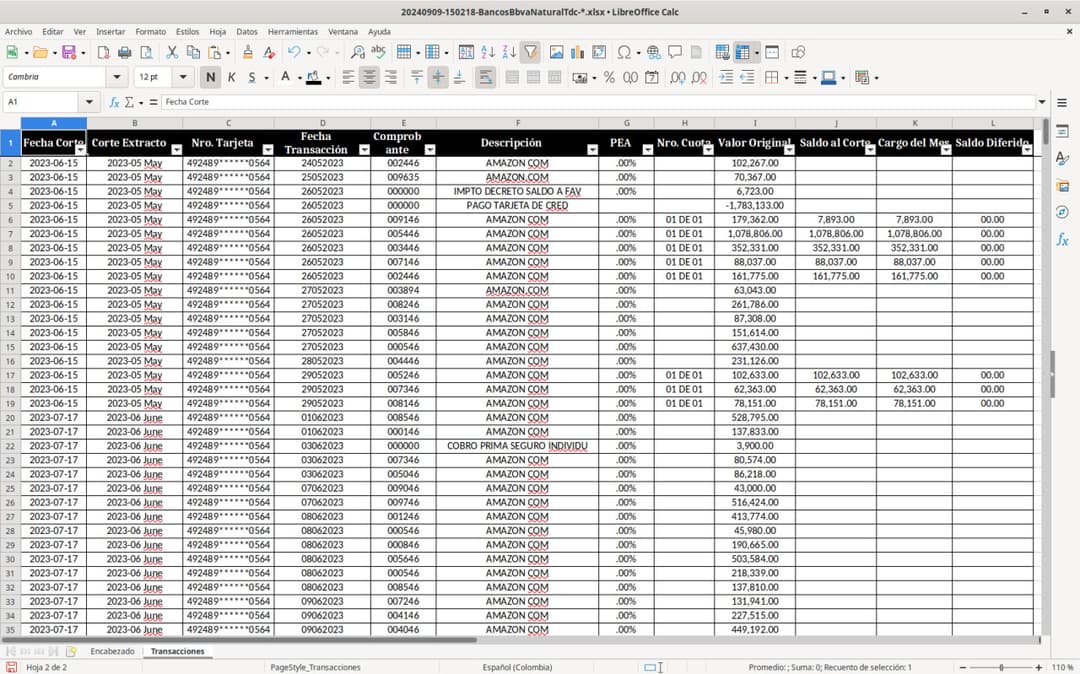Select column F header
Viewport: 1080px width, 674px height.
coord(517,123)
